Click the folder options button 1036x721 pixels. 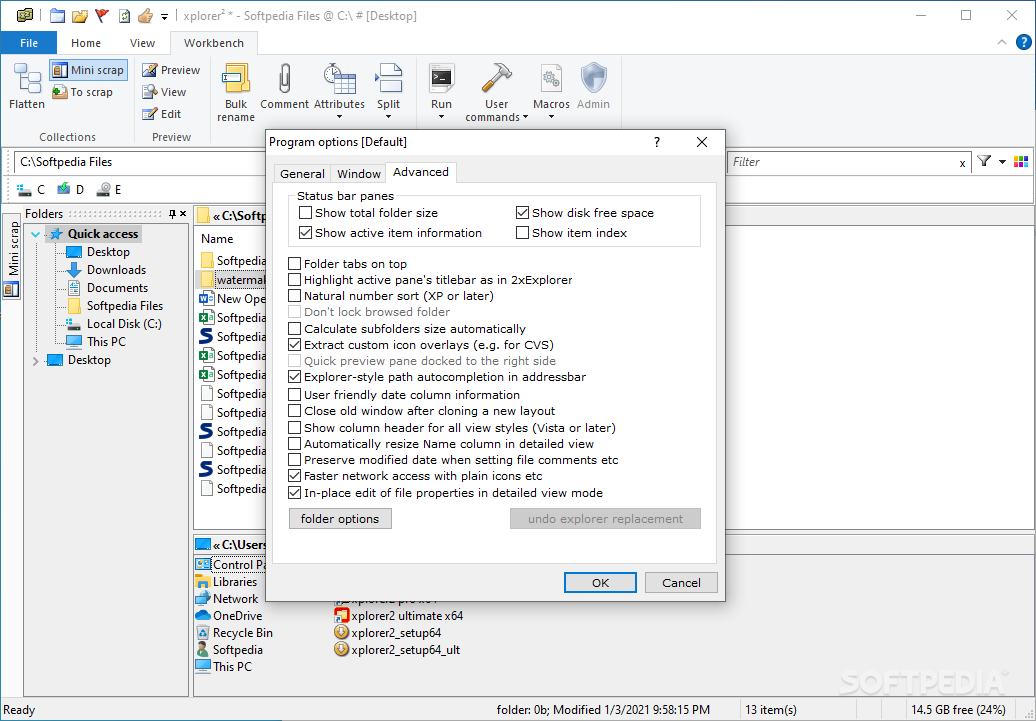(x=340, y=519)
